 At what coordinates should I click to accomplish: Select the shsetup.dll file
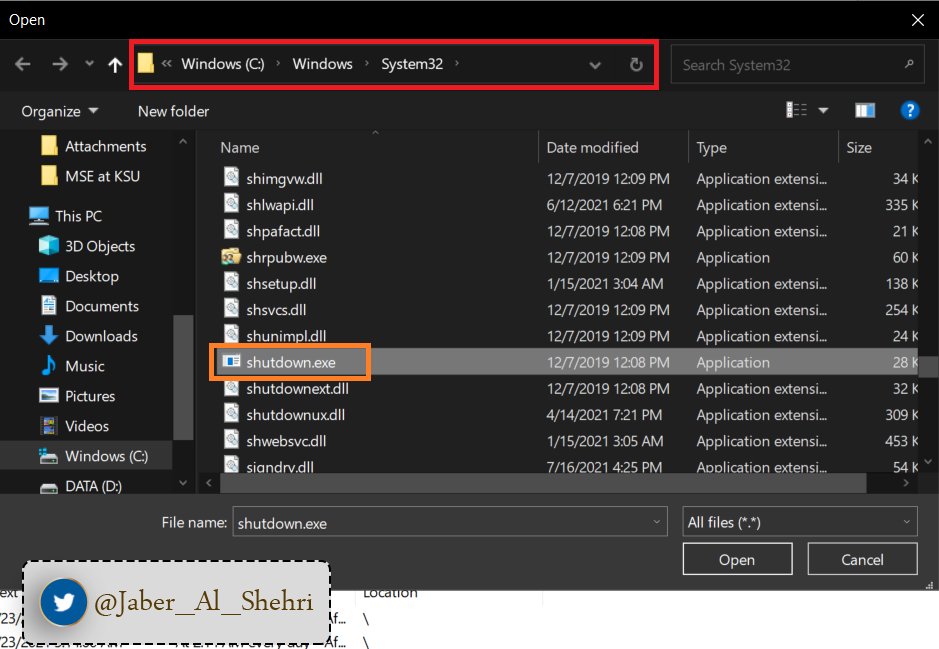tap(281, 284)
